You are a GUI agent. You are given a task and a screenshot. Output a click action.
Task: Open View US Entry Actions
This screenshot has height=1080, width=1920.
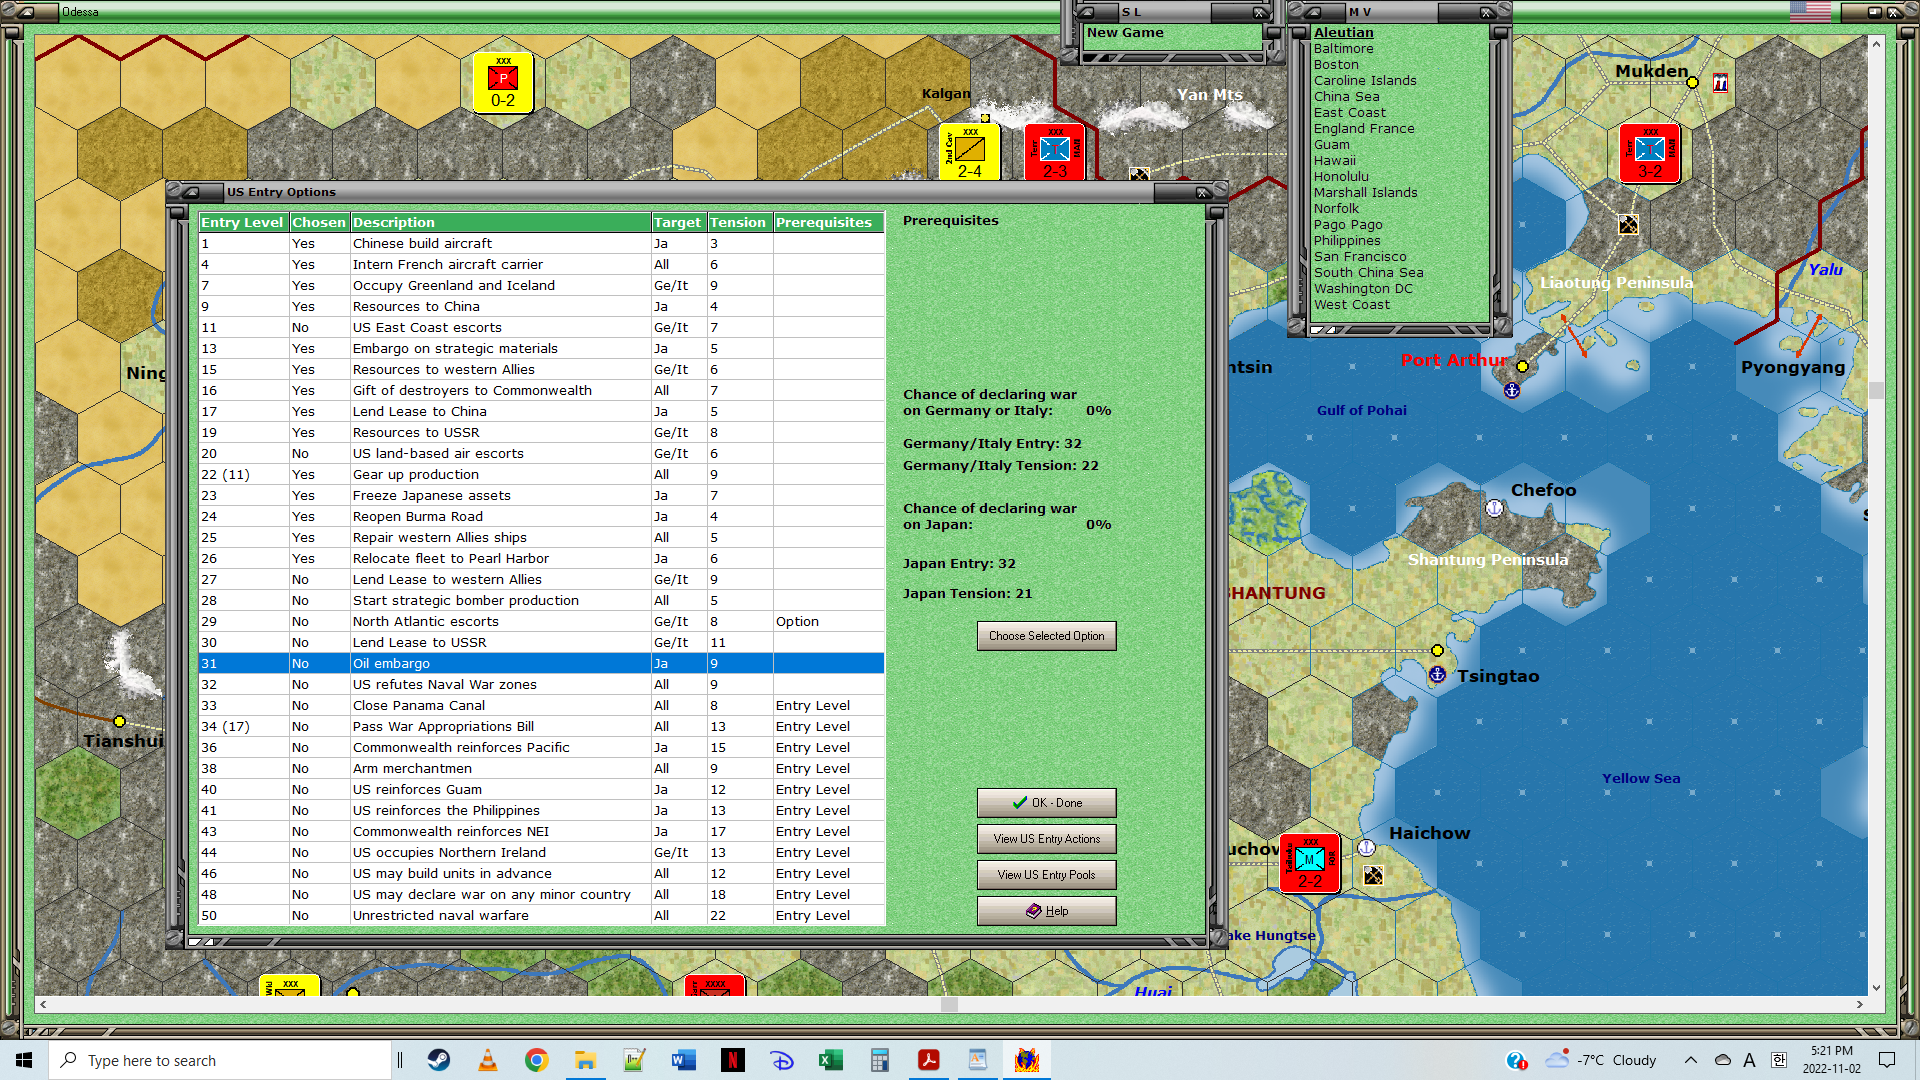click(x=1046, y=839)
